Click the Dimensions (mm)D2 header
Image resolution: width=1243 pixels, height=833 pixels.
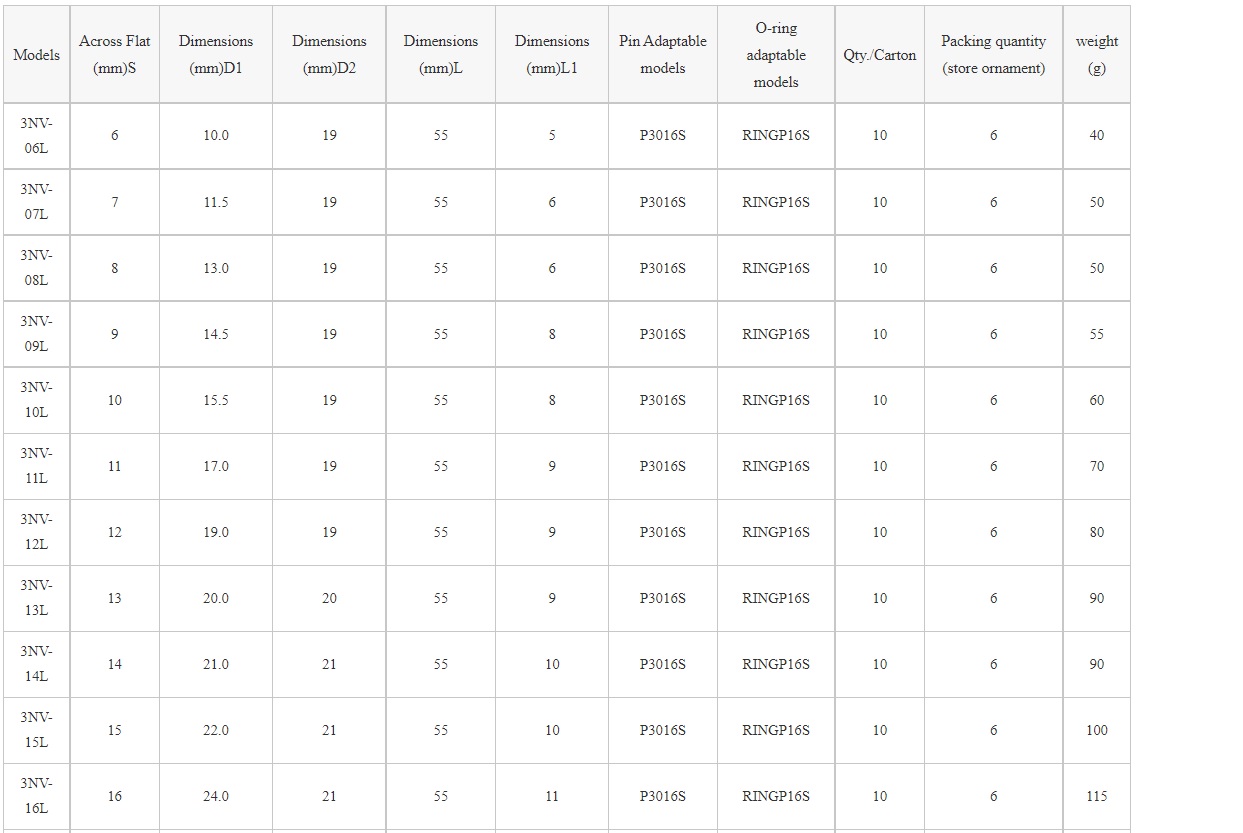tap(329, 55)
